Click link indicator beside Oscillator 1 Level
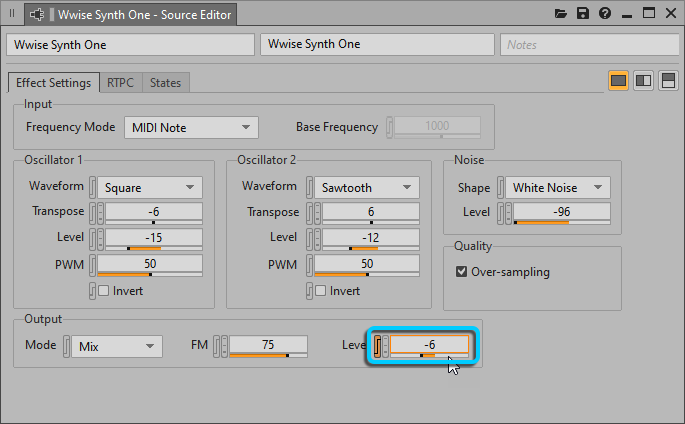Viewport: 685px width, 424px height. click(x=100, y=239)
